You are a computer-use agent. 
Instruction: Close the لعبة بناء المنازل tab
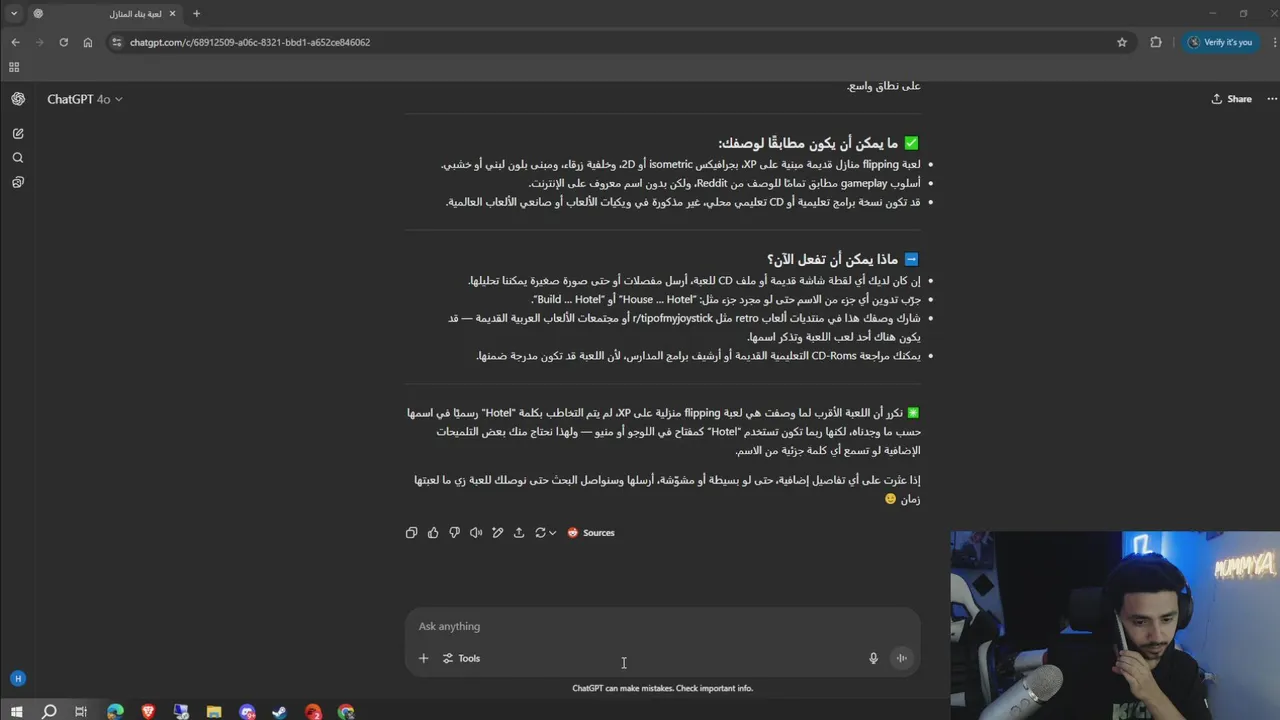click(x=173, y=14)
